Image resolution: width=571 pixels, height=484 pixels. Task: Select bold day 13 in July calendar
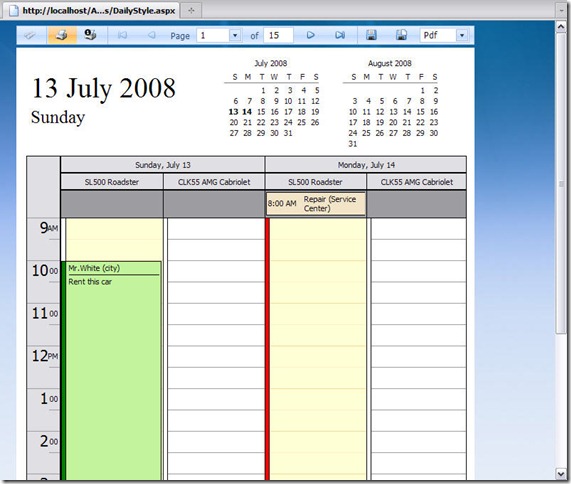click(x=233, y=112)
